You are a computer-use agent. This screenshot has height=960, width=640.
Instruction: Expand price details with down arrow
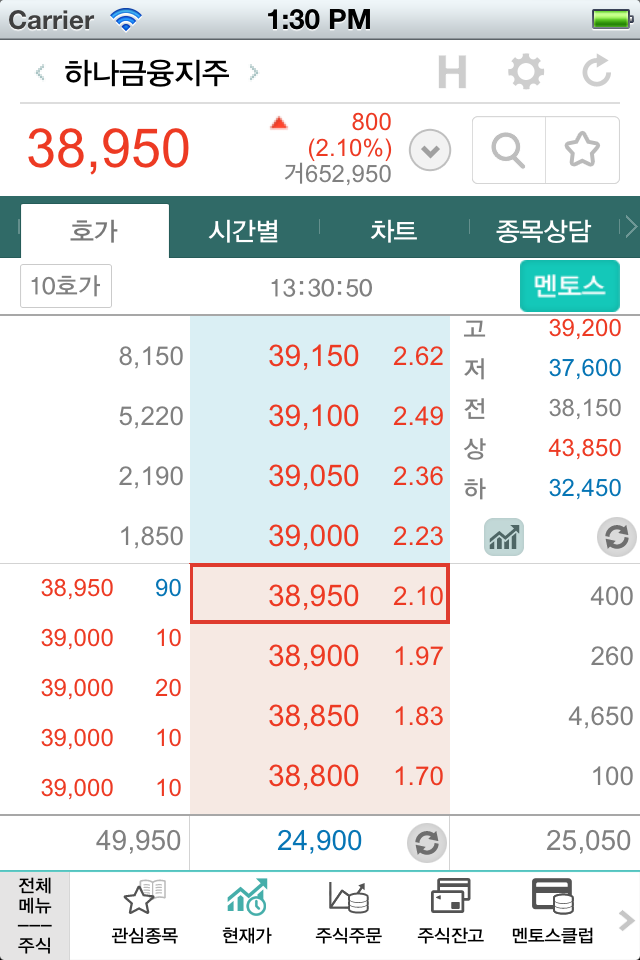430,151
